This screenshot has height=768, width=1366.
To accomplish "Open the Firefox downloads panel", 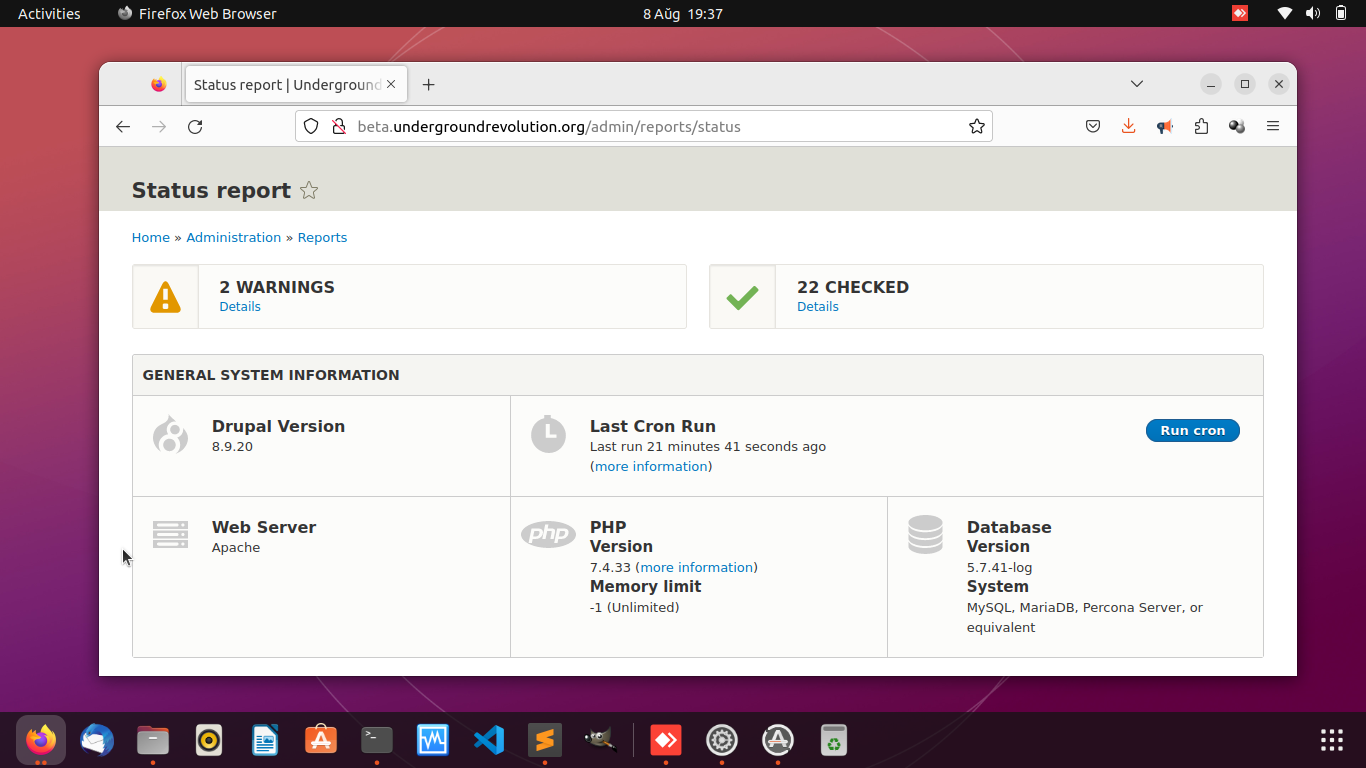I will pyautogui.click(x=1129, y=127).
